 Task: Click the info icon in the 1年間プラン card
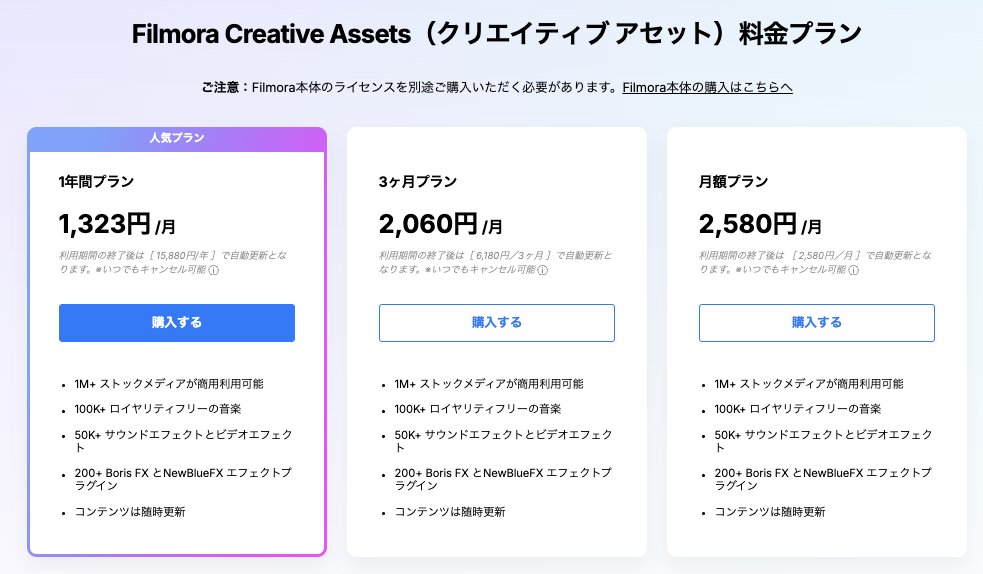pos(214,270)
